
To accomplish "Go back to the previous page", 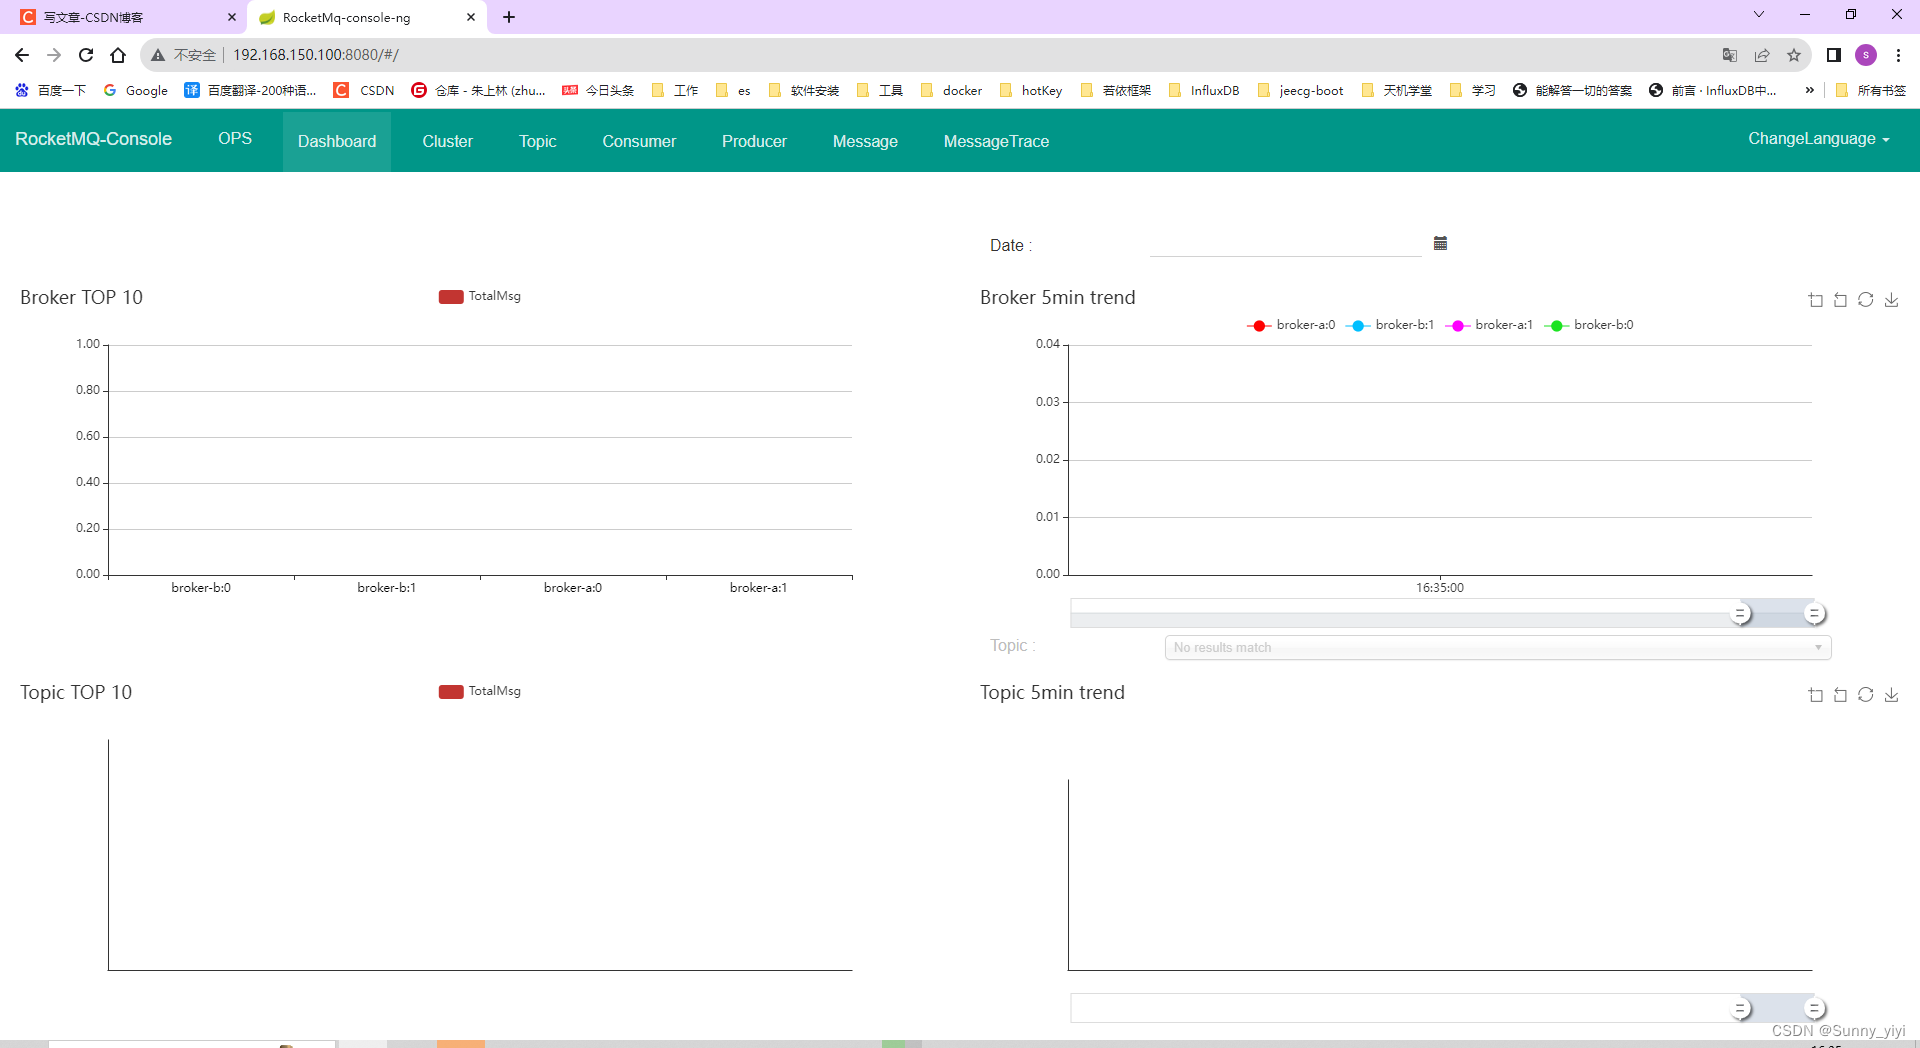I will click(22, 55).
